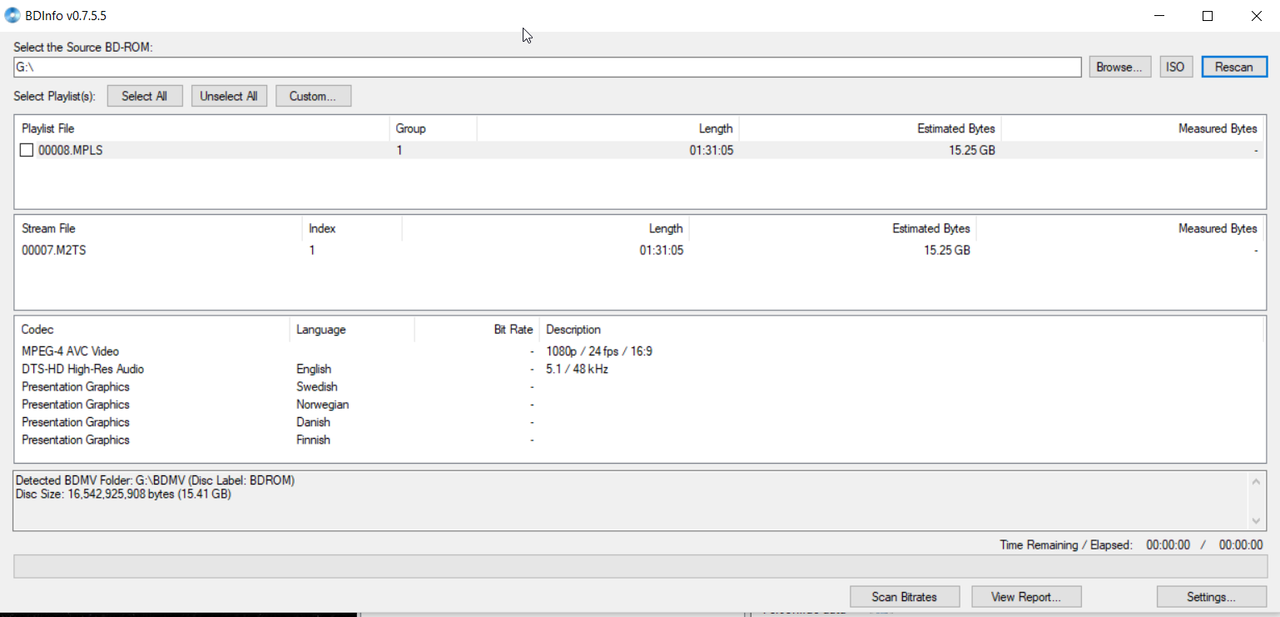Image resolution: width=1280 pixels, height=617 pixels.
Task: Click the Browse... button
Action: (1120, 67)
